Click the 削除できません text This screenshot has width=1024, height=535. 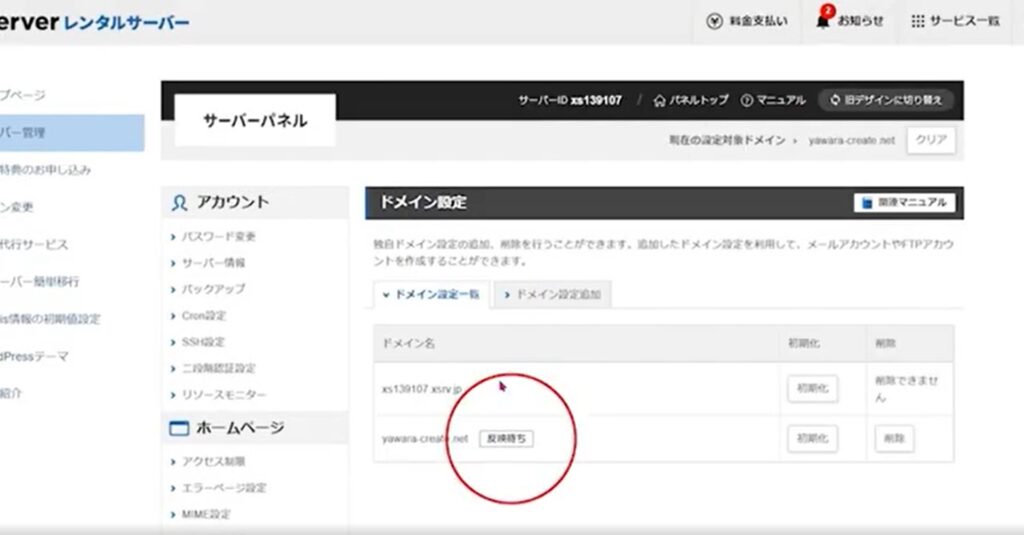pos(906,389)
